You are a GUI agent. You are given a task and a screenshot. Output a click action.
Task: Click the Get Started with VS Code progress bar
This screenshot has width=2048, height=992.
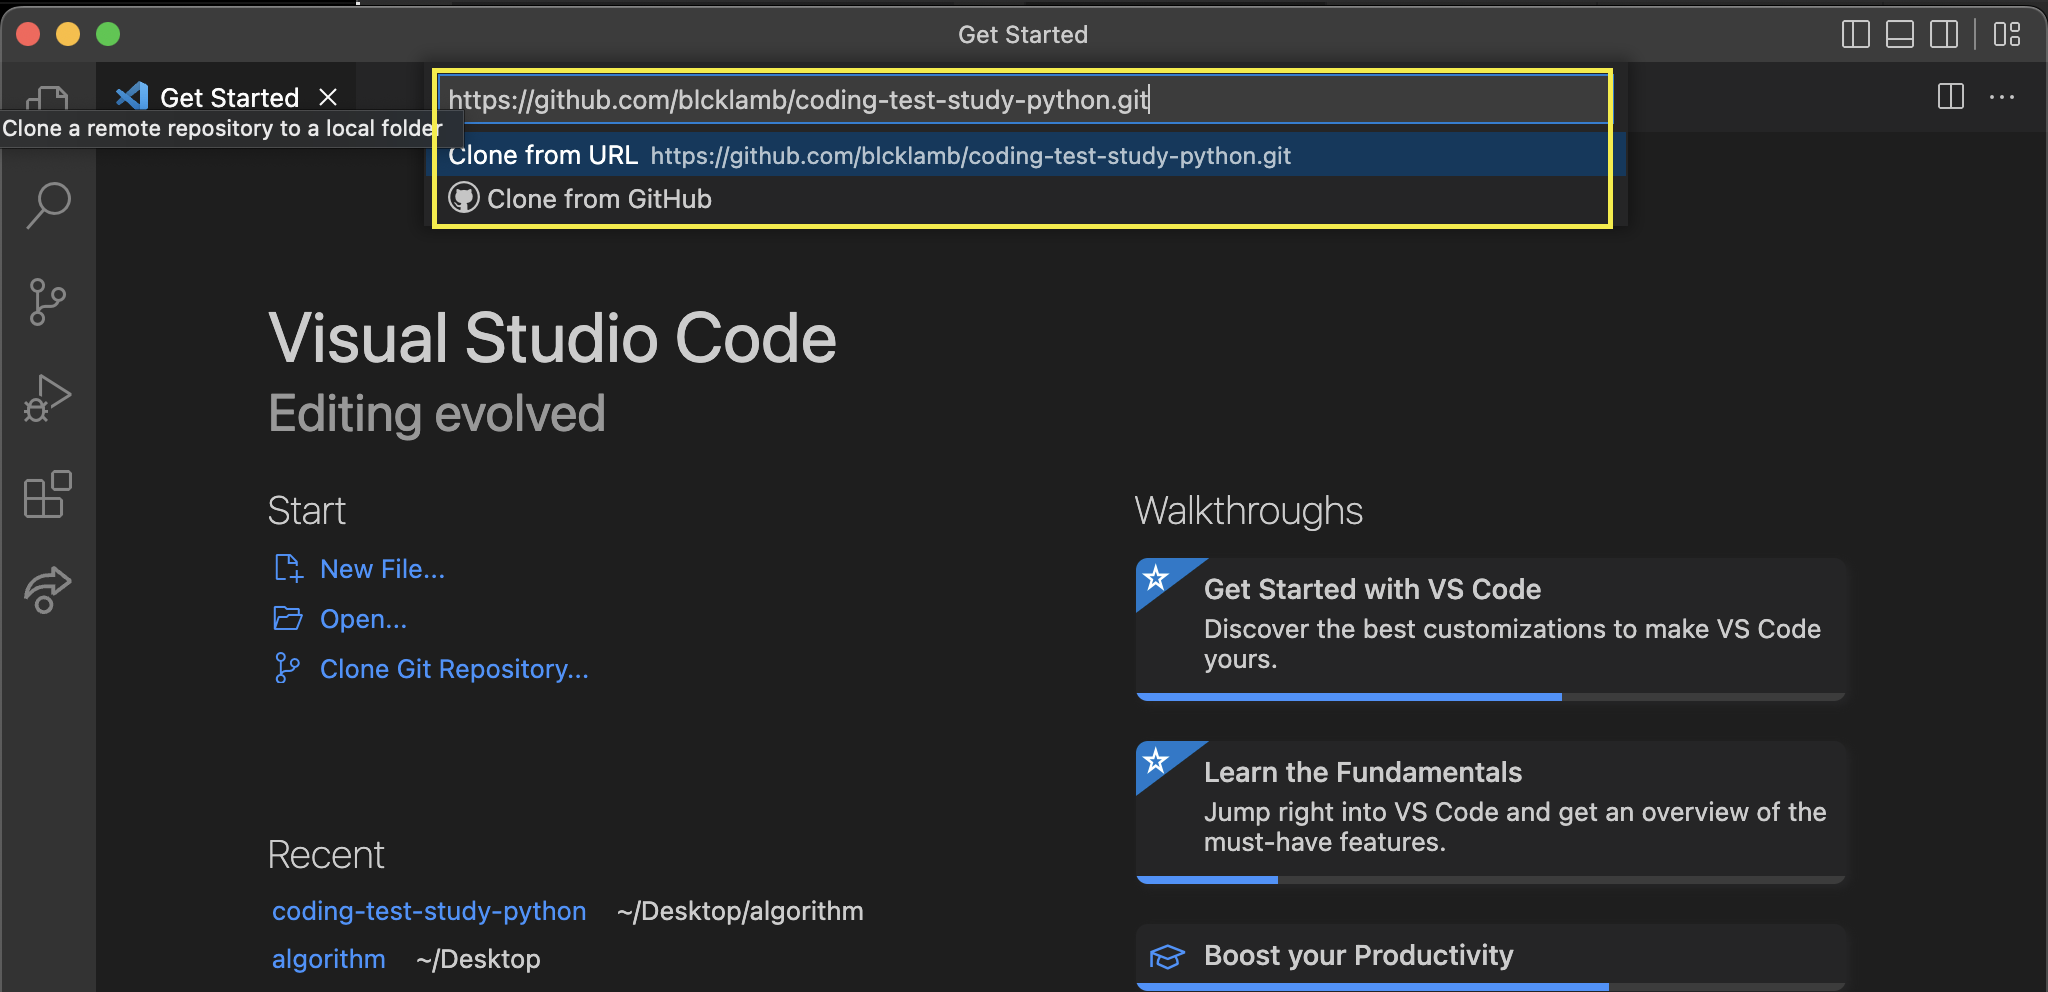(x=1490, y=697)
